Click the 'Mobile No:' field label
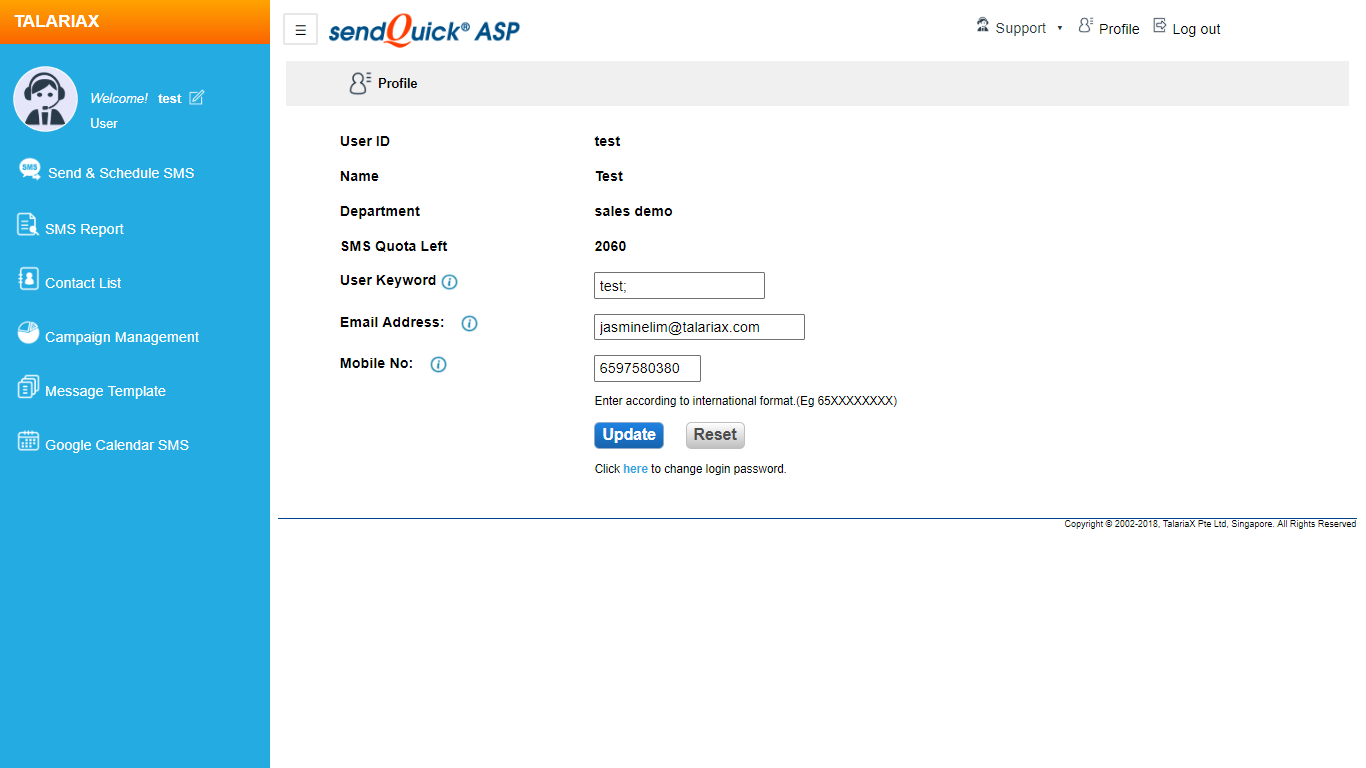Screen dimensions: 1366x768 [x=376, y=363]
